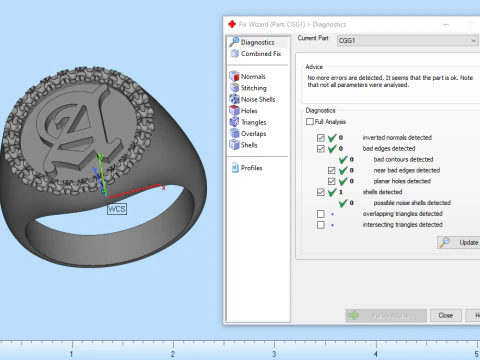Click 'No more errors are detected' advice text
The width and height of the screenshot is (480, 360).
345,78
